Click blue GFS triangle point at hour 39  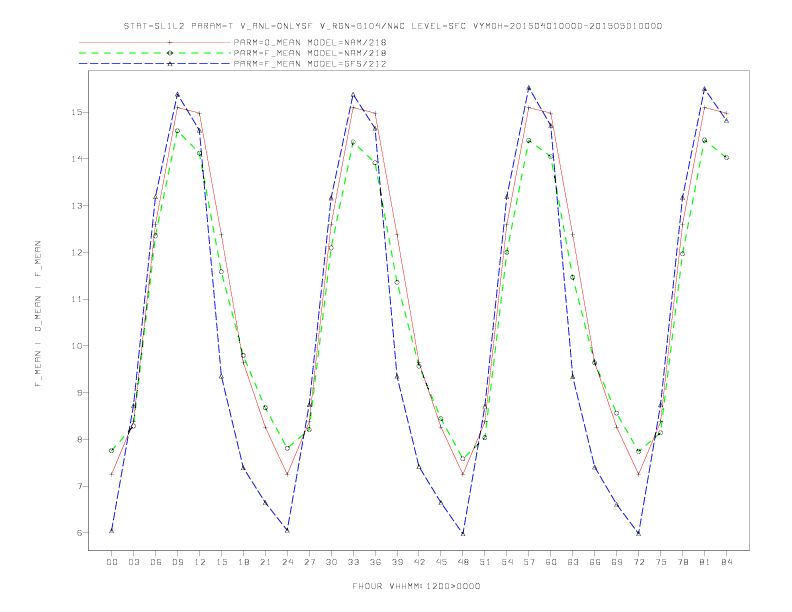[397, 377]
